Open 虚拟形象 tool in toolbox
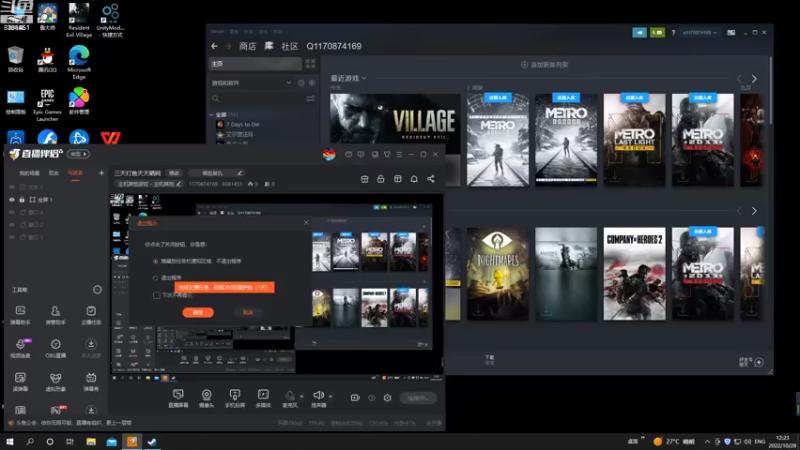The image size is (800, 450). pyautogui.click(x=56, y=382)
